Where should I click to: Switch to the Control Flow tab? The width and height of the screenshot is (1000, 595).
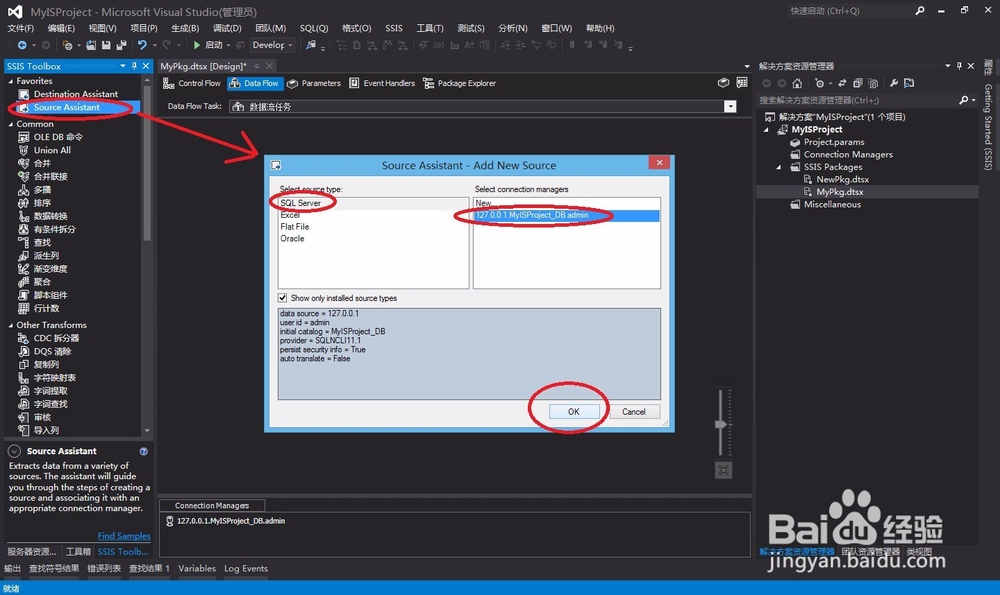[192, 84]
